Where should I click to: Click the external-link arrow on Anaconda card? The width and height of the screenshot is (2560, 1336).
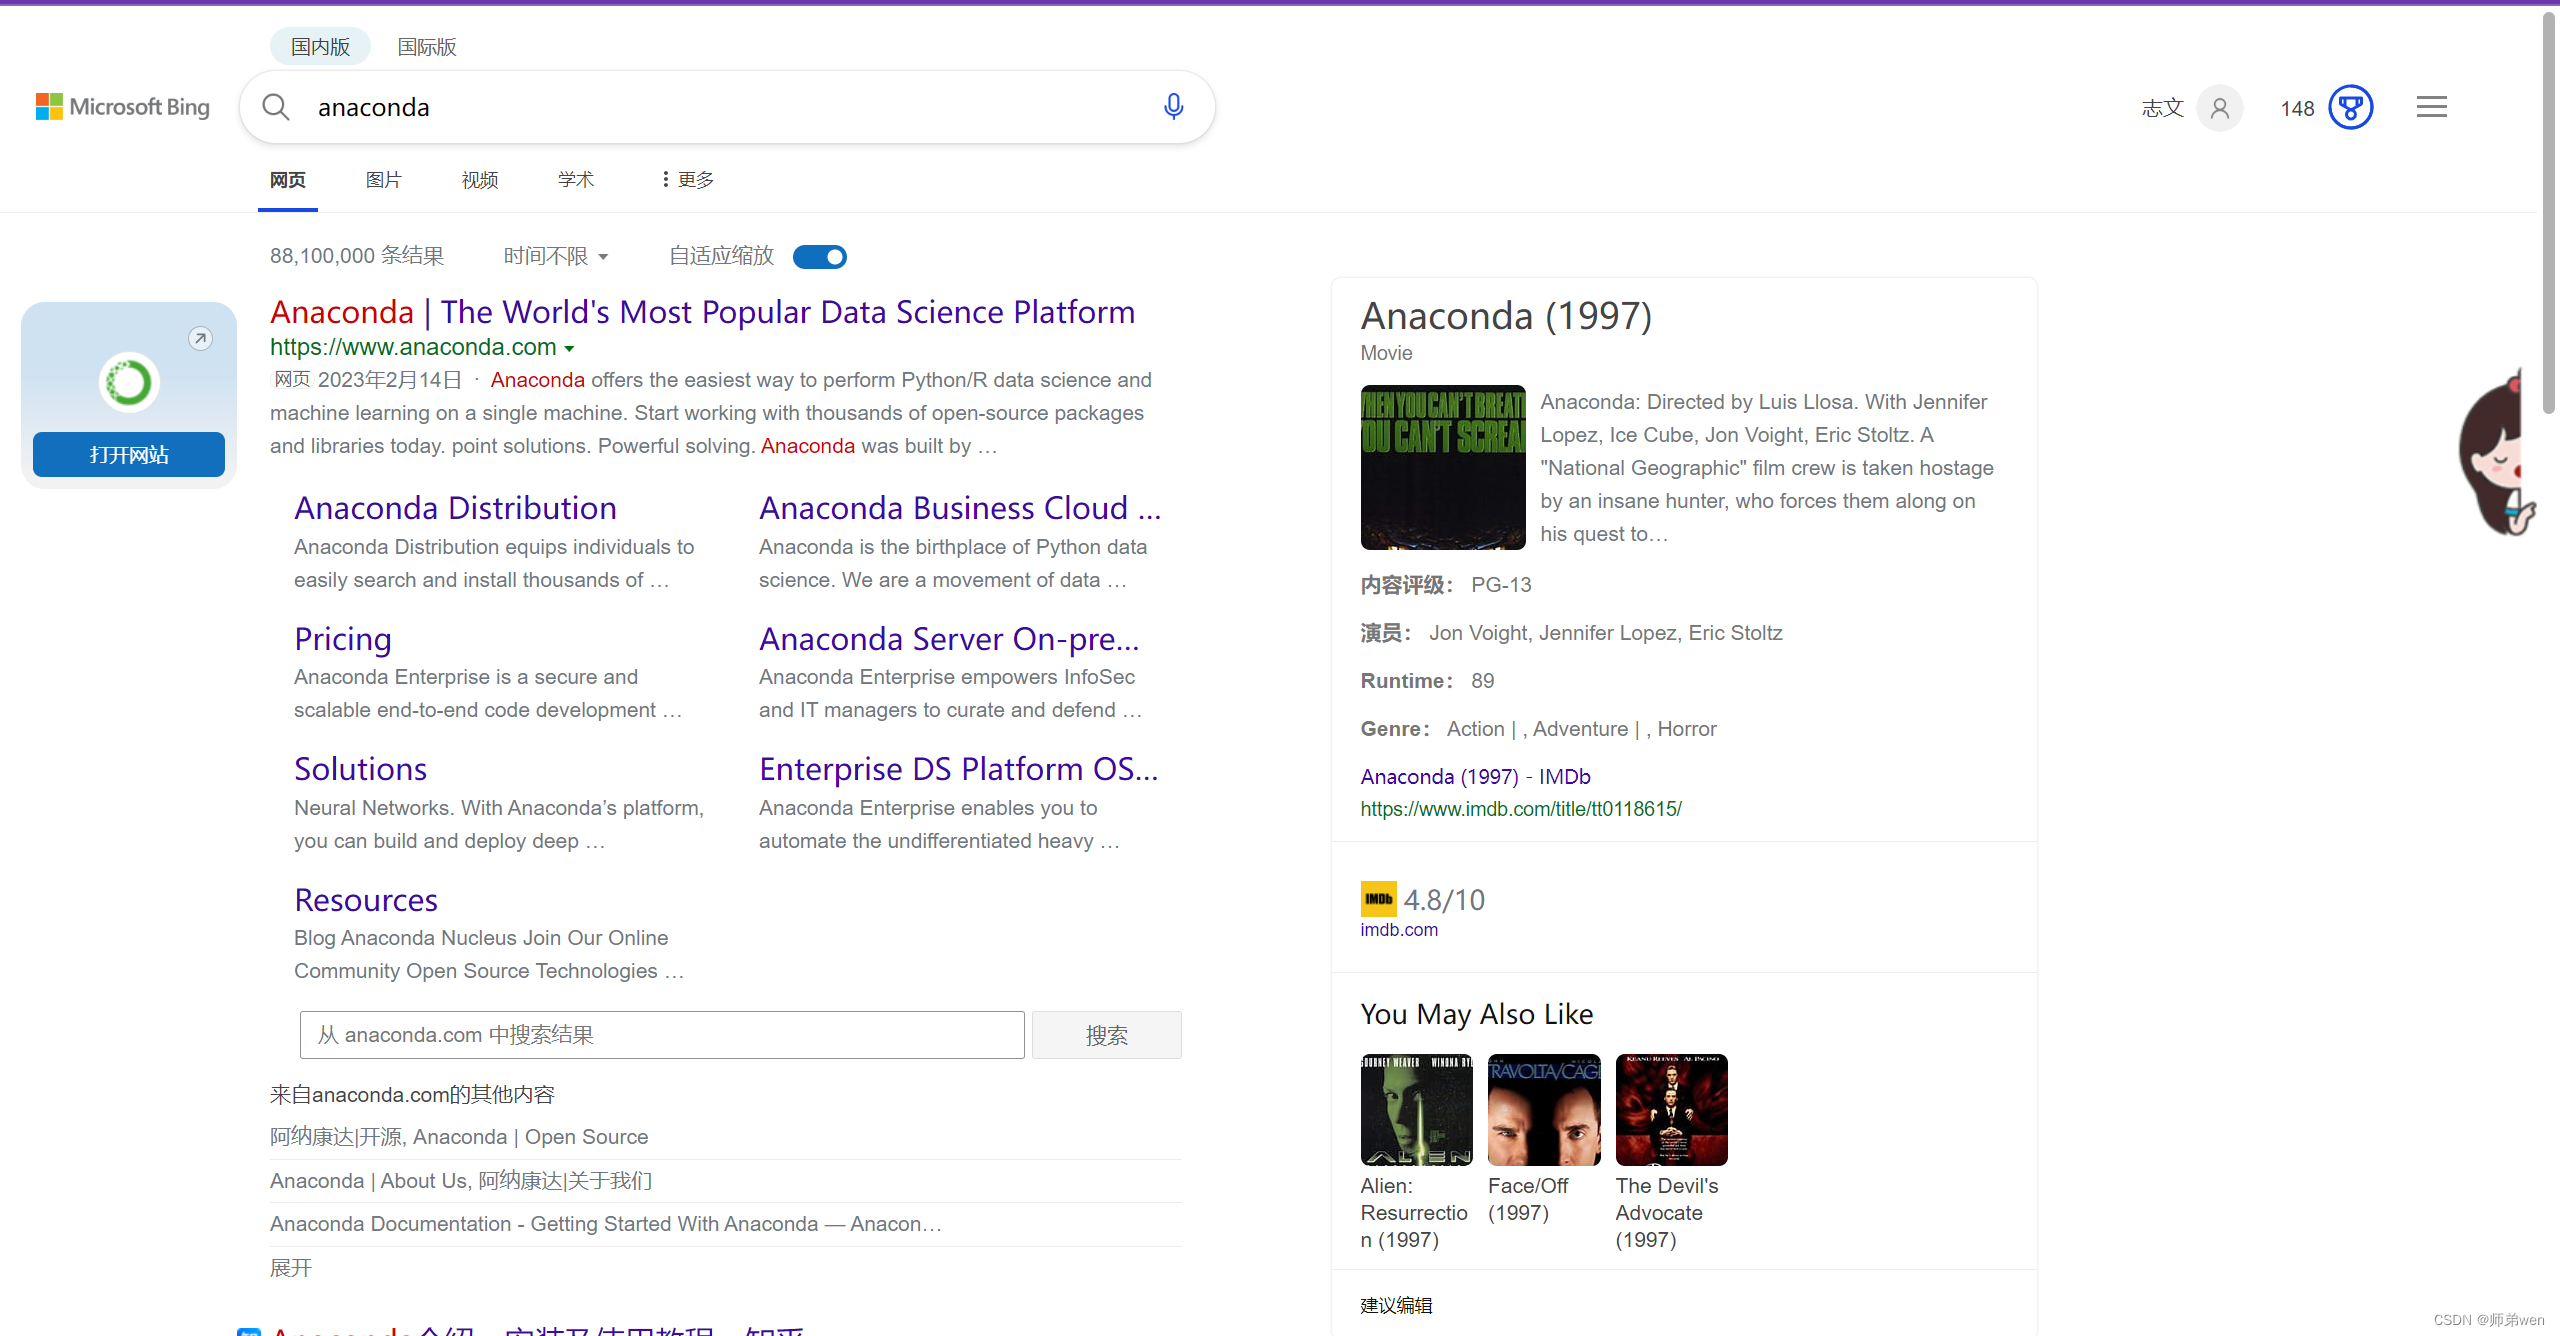200,339
